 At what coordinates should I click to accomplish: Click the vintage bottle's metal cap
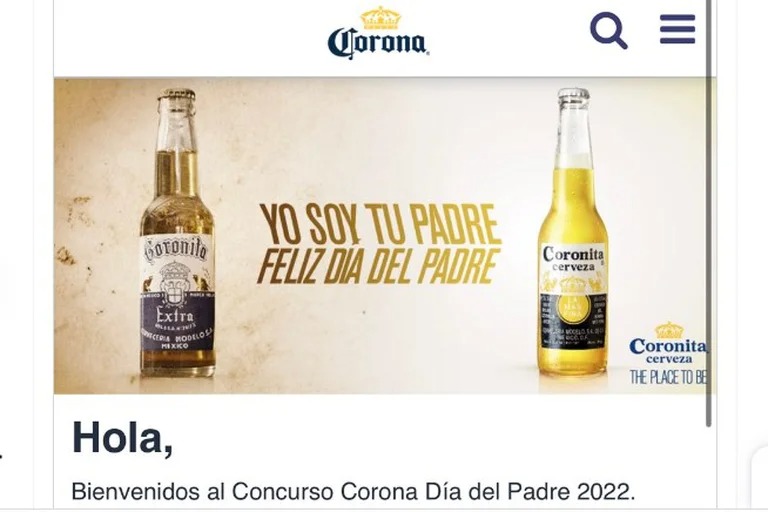tap(176, 95)
